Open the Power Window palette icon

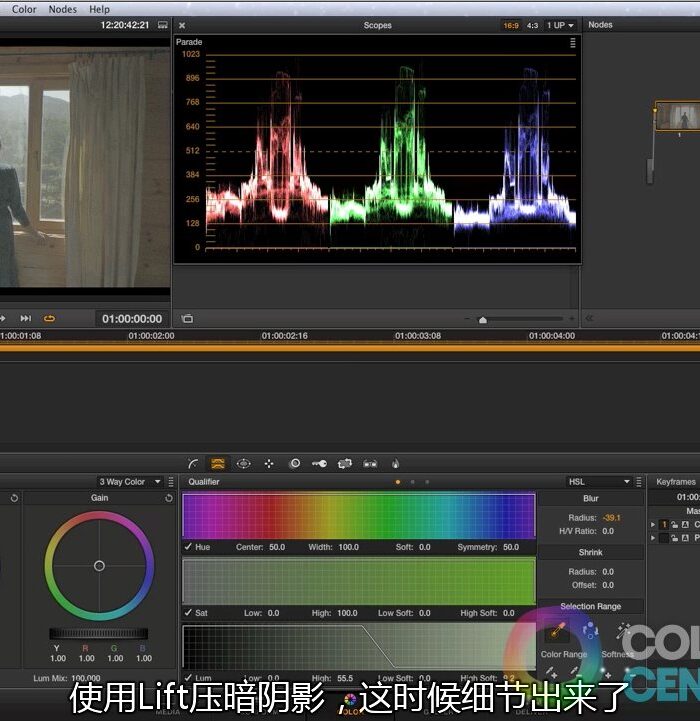(x=244, y=464)
